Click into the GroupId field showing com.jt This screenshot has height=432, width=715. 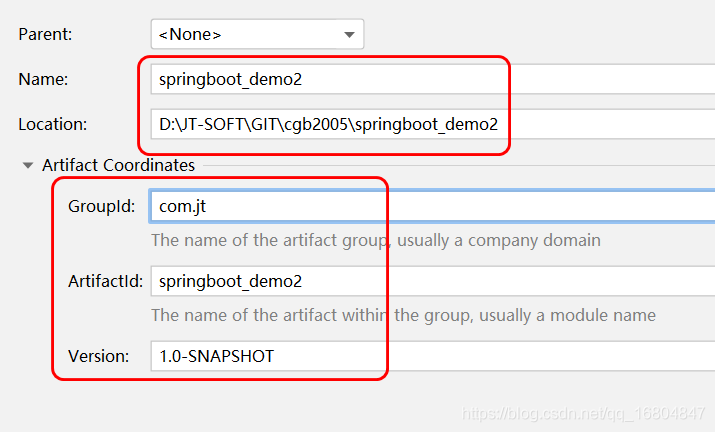(x=433, y=206)
